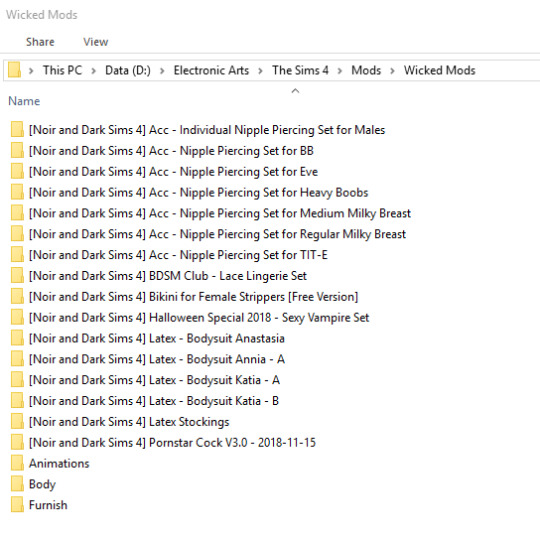The height and width of the screenshot is (541, 540).
Task: Click name 'Latex Stockings'
Action: click(x=189, y=422)
